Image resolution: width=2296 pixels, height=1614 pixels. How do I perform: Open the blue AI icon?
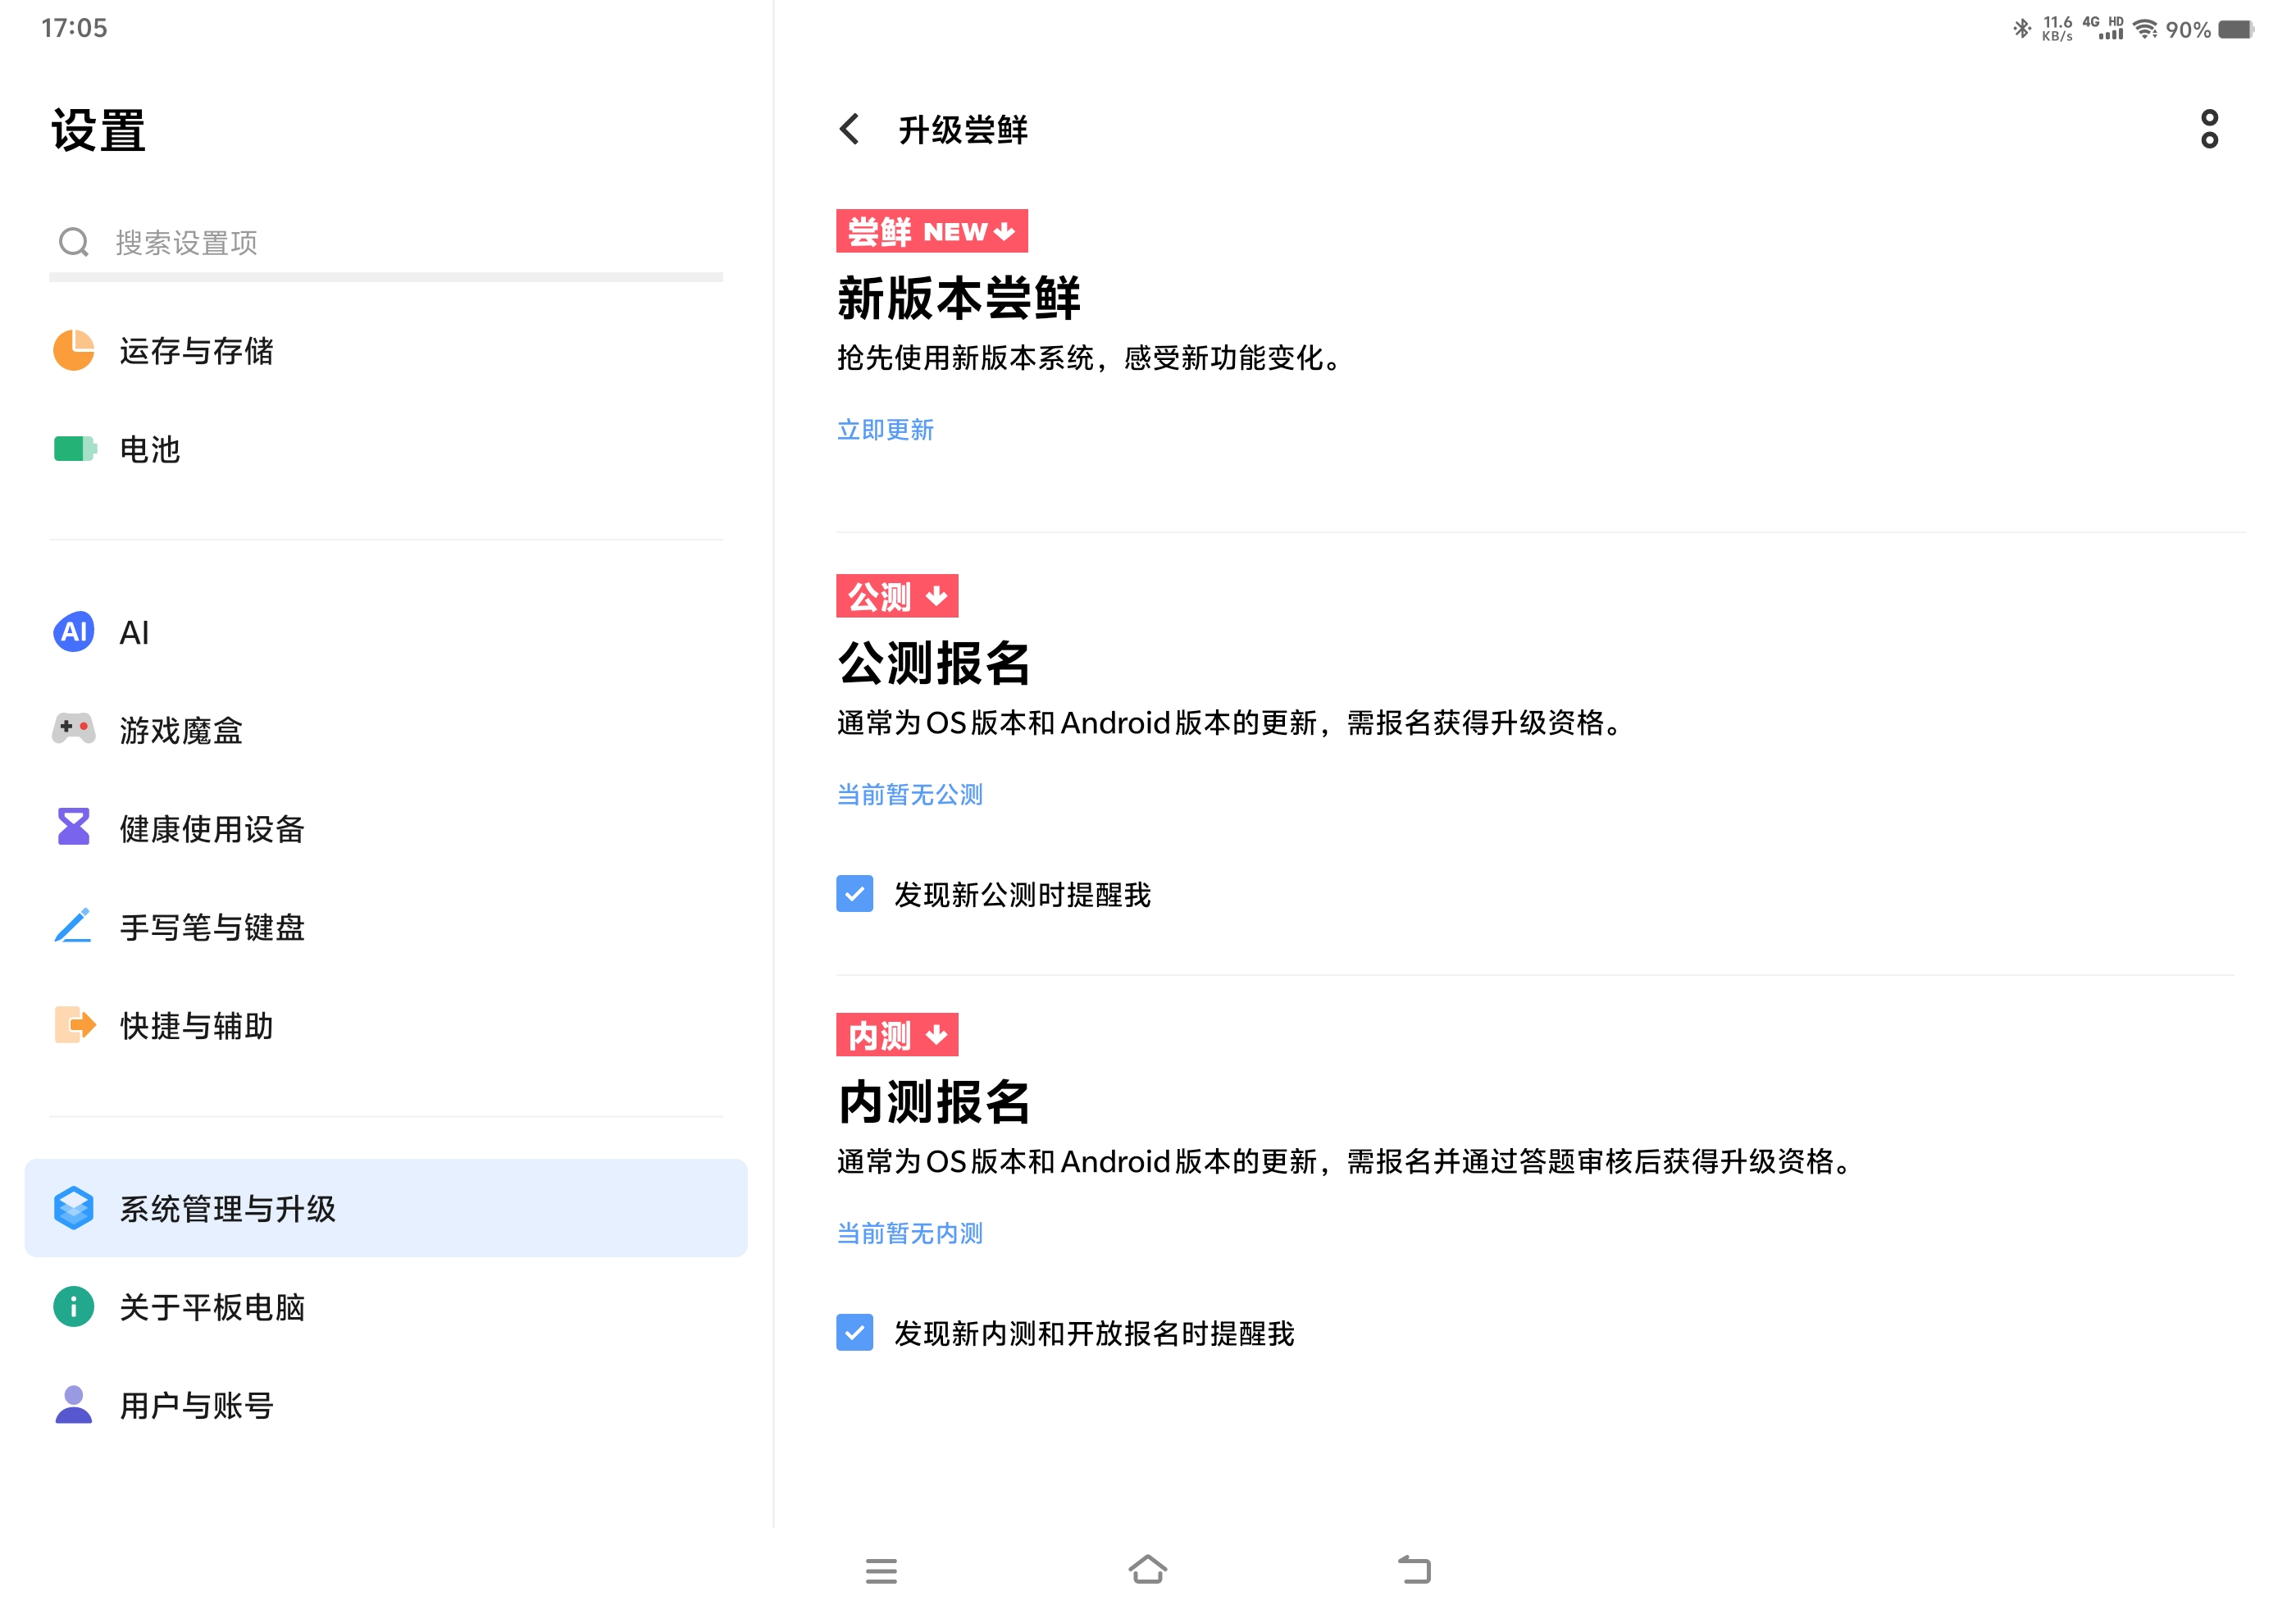point(74,632)
